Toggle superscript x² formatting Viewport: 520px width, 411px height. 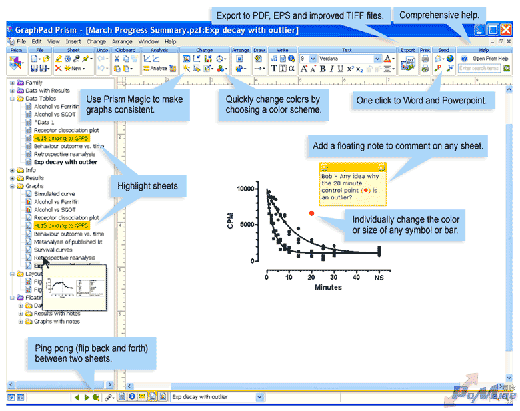coord(350,69)
